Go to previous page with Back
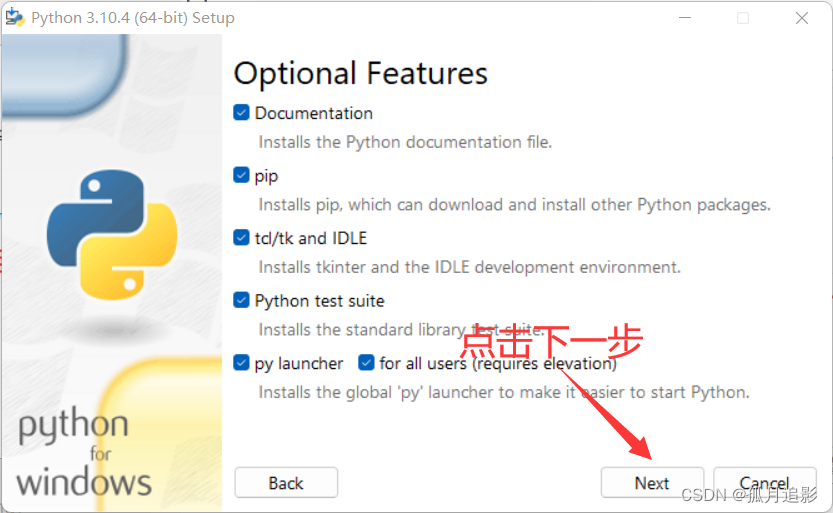Screen dimensions: 833x513 [286, 483]
